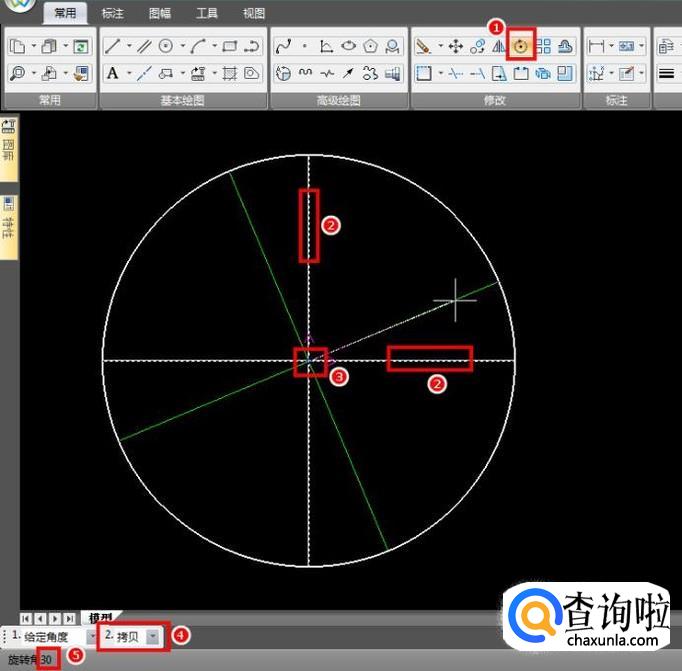682x671 pixels.
Task: Select the Break line (zigzag) tool
Action: pos(327,73)
